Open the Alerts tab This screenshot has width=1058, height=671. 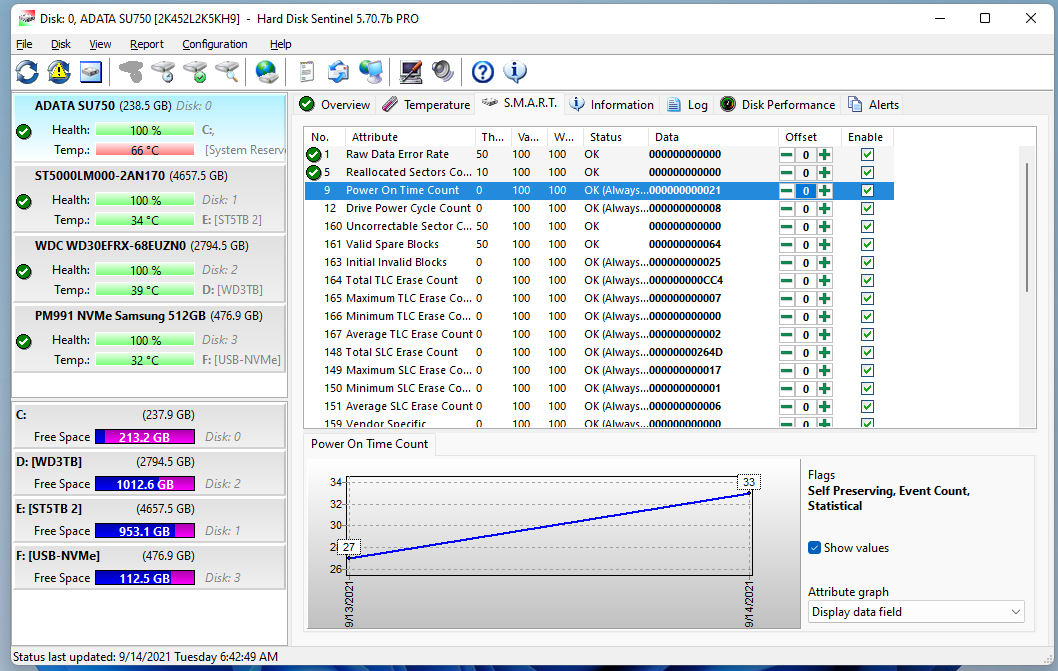874,105
